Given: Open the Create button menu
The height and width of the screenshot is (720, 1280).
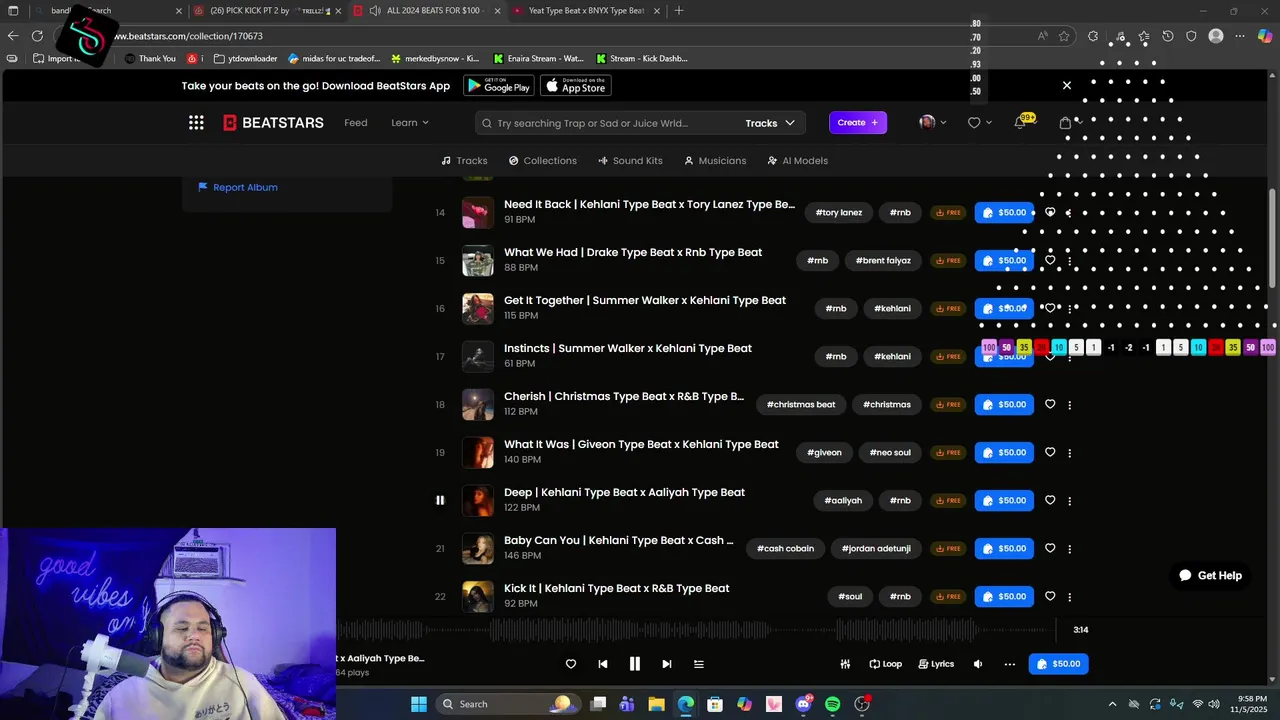Looking at the screenshot, I should click(858, 123).
